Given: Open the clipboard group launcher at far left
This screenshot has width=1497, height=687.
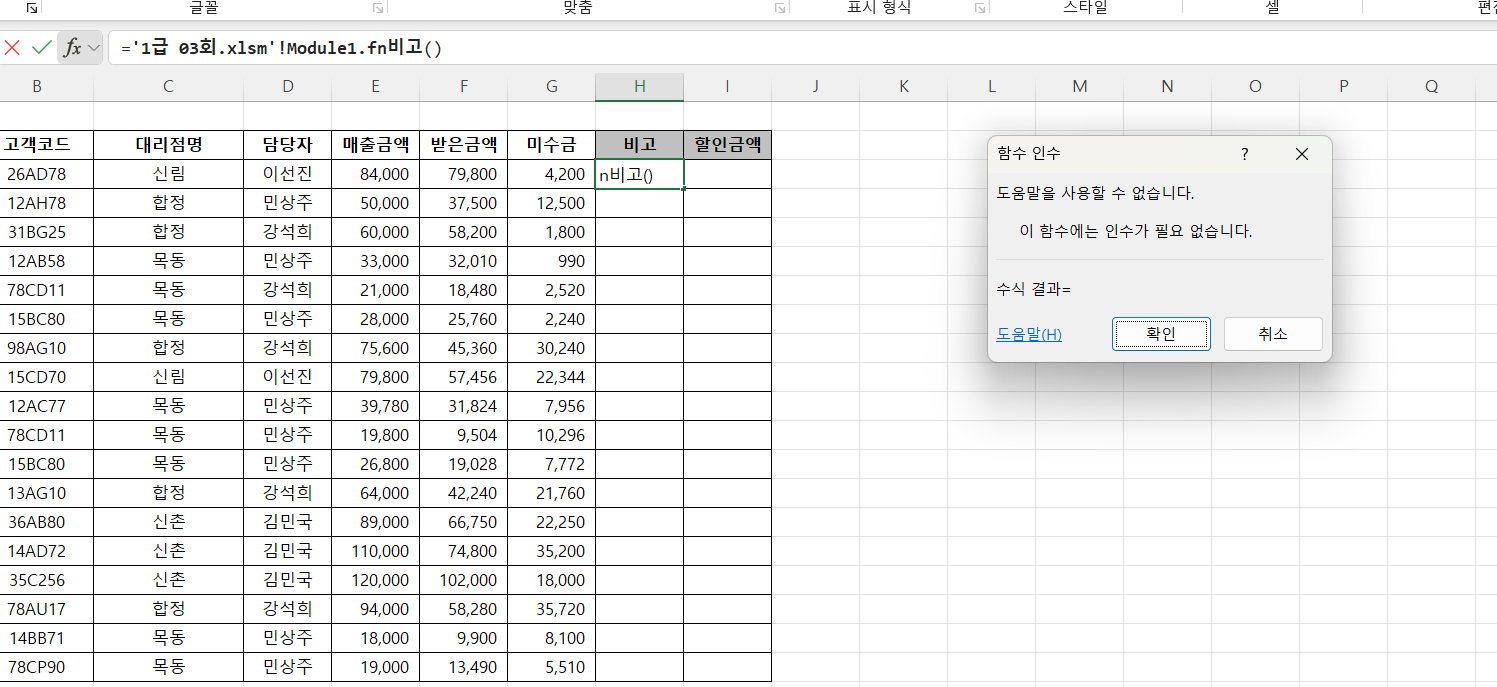Looking at the screenshot, I should [31, 8].
